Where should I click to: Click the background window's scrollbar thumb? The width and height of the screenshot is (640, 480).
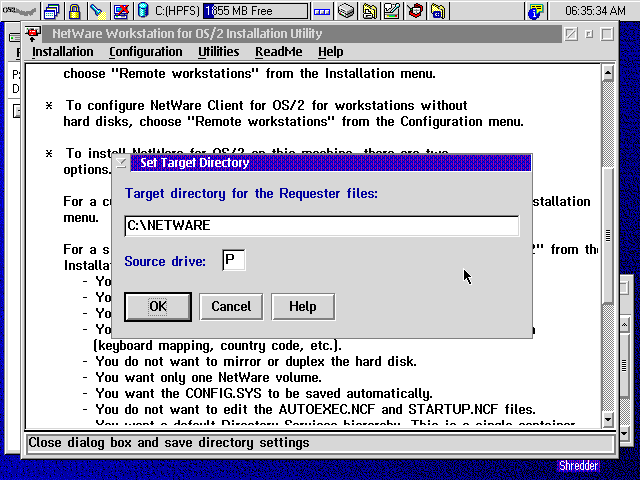(624, 365)
